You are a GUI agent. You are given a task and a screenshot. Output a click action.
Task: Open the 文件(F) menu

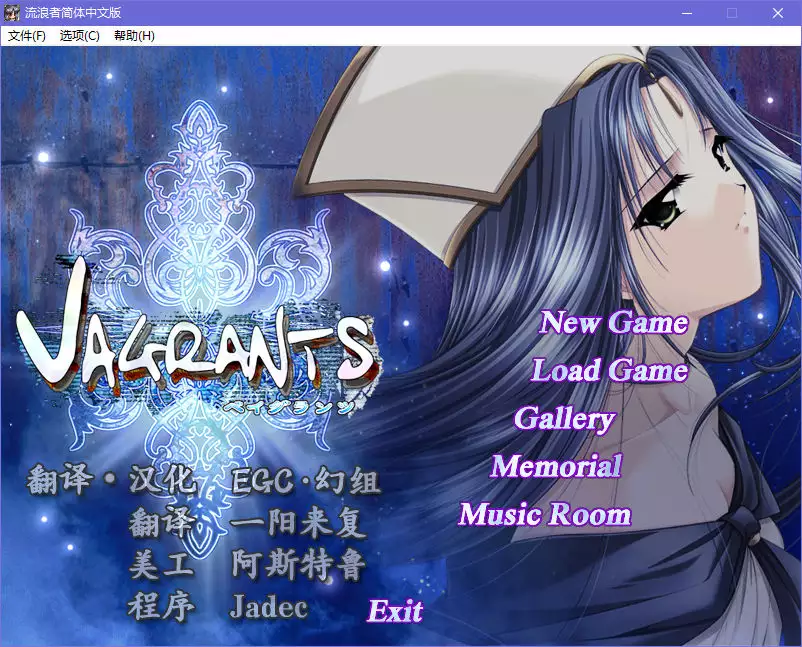point(24,35)
